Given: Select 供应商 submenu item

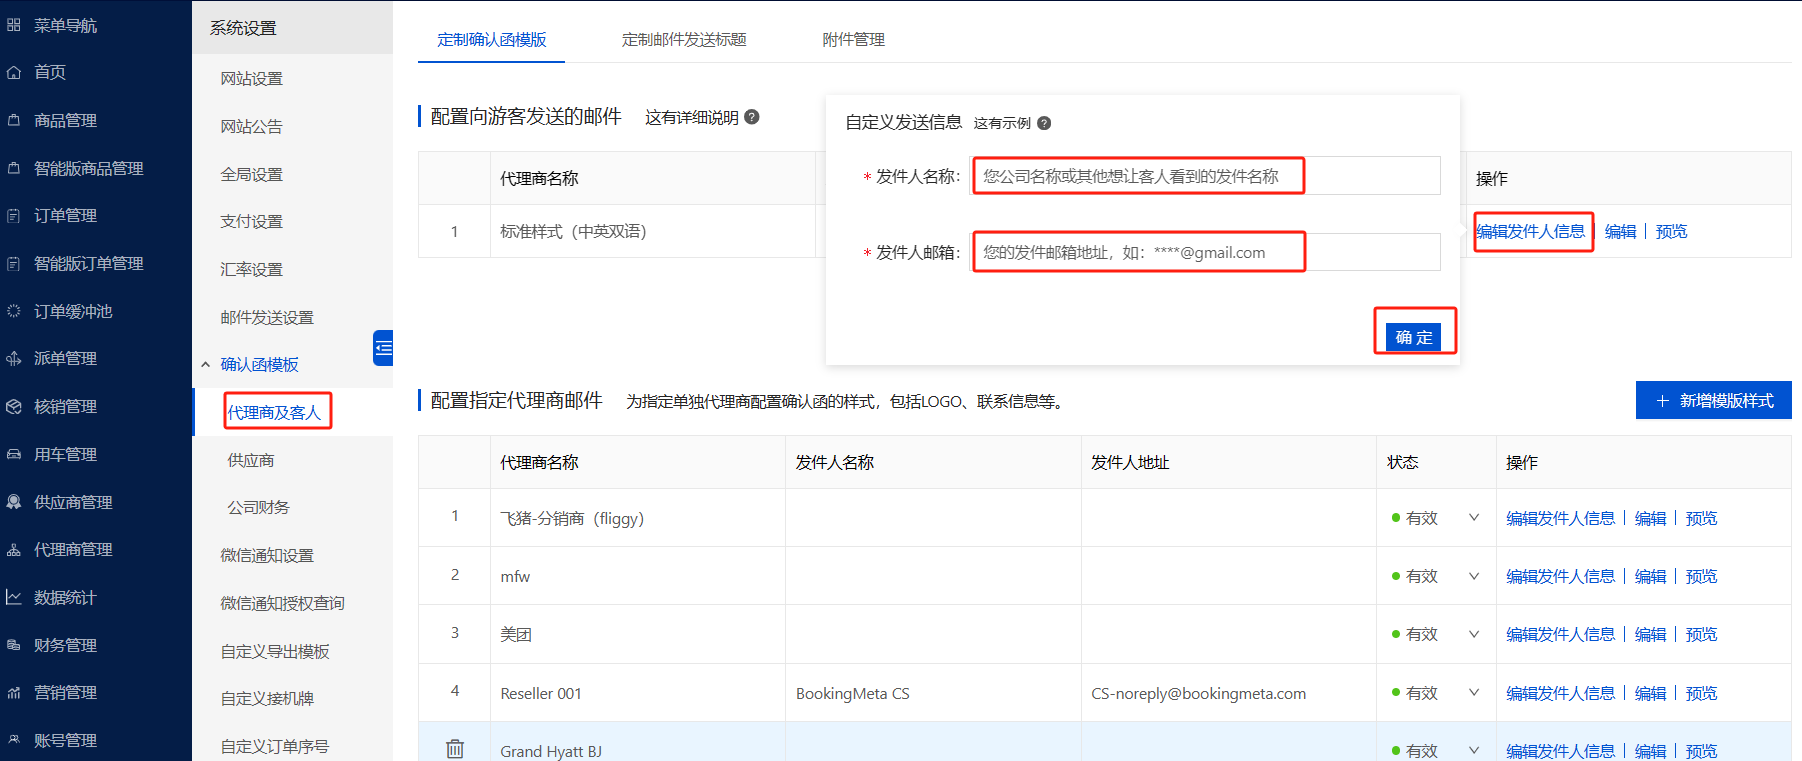Looking at the screenshot, I should point(251,460).
